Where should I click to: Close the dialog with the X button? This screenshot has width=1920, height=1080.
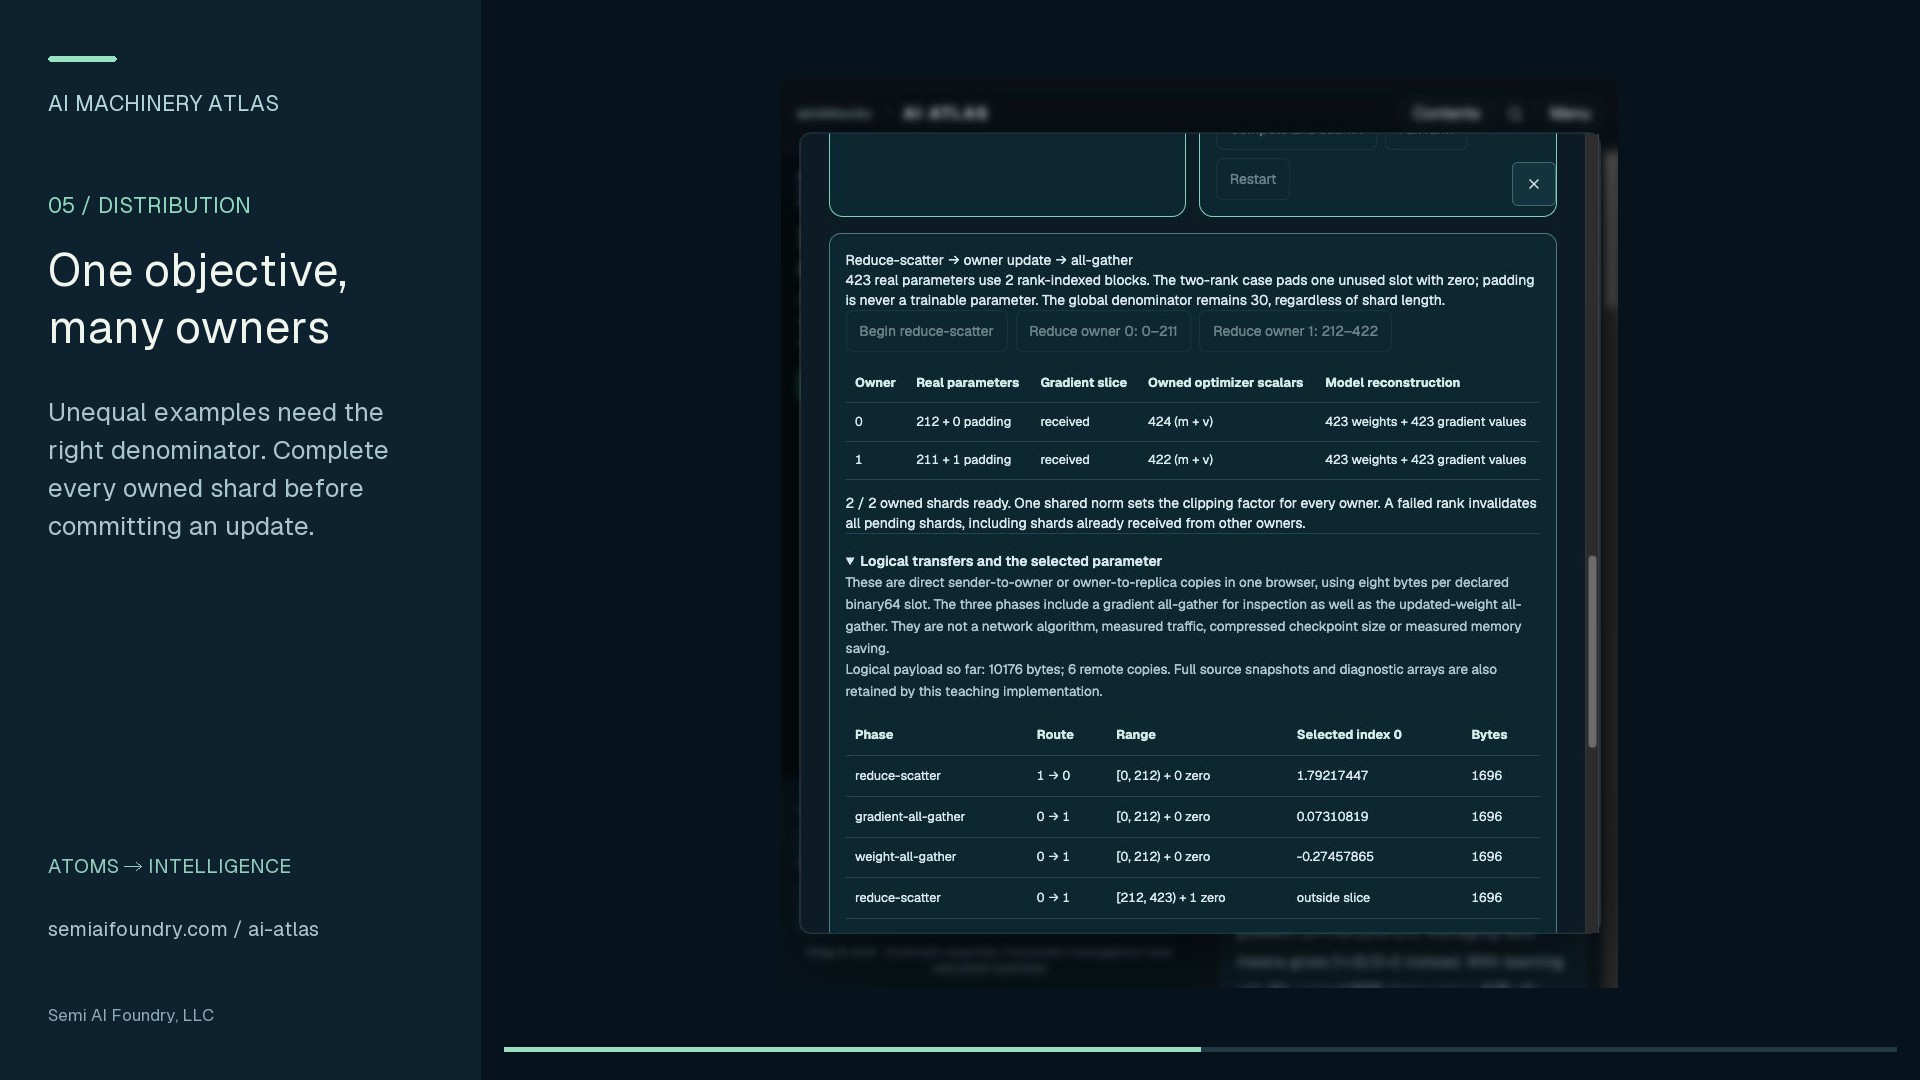click(x=1533, y=184)
